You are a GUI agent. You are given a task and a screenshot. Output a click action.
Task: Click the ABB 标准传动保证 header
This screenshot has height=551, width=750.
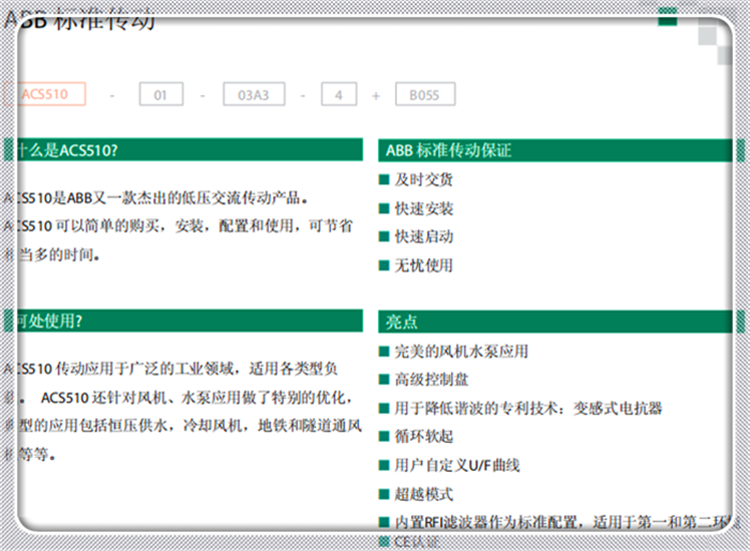[x=561, y=150]
